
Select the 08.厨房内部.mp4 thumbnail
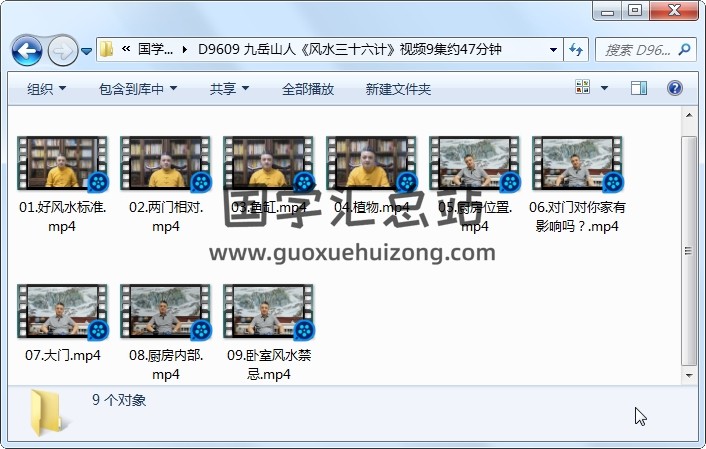[x=165, y=311]
